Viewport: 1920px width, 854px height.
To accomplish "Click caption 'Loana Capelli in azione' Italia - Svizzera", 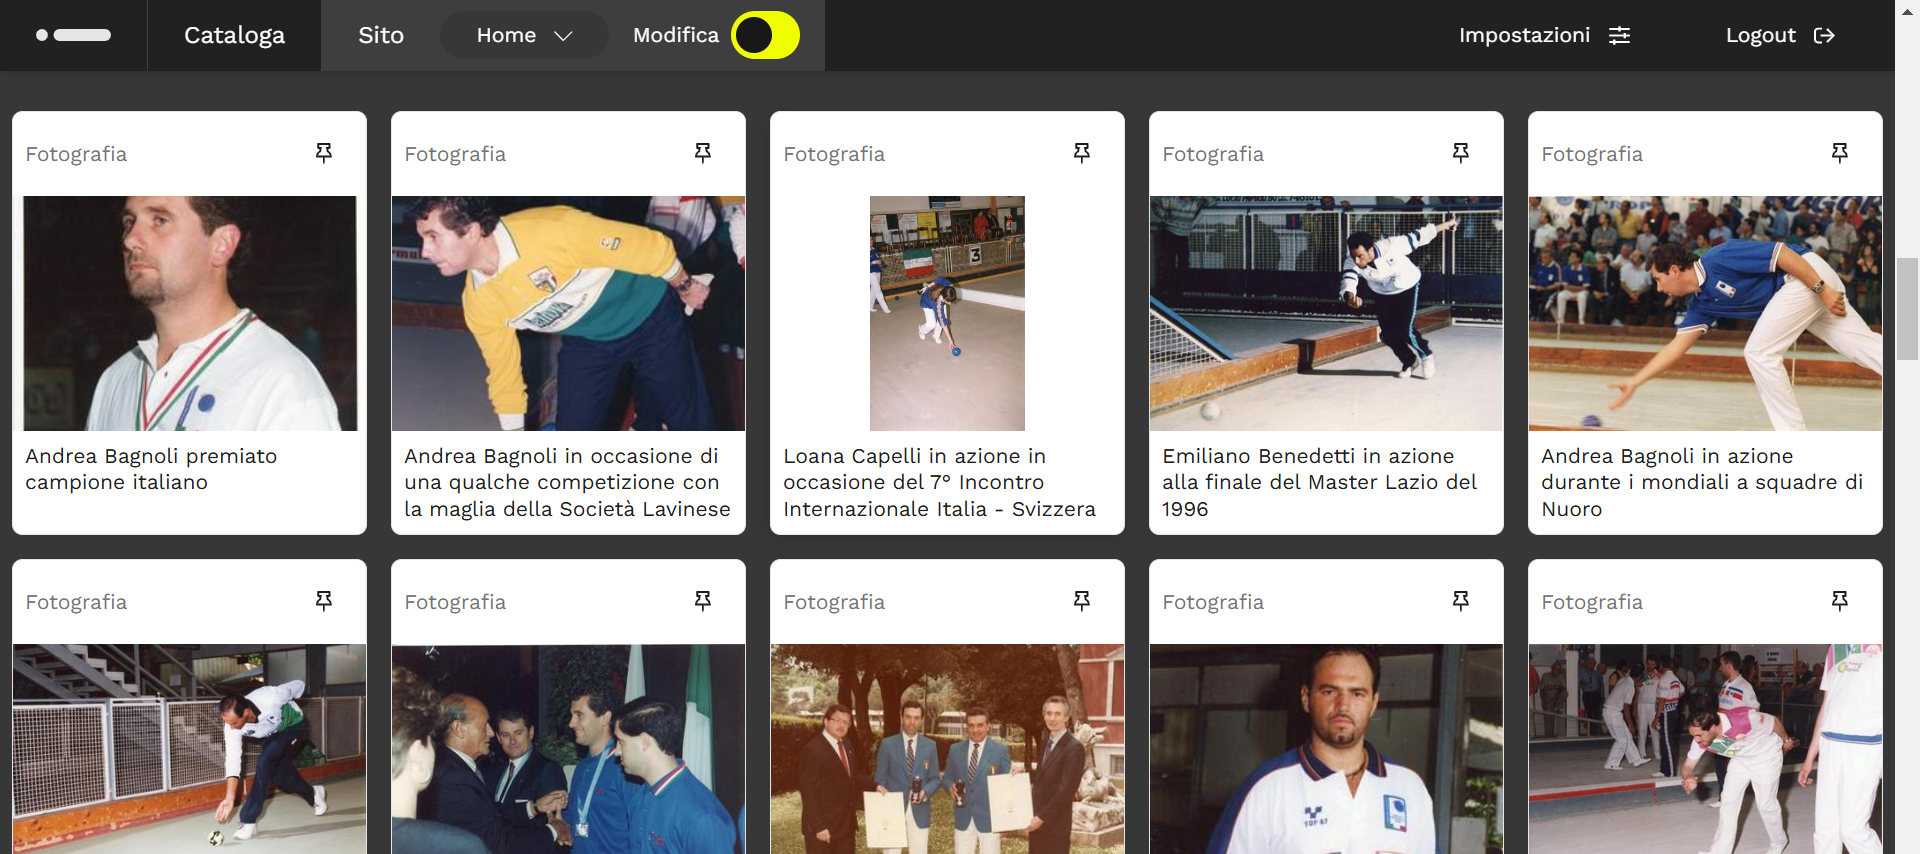I will tap(939, 482).
